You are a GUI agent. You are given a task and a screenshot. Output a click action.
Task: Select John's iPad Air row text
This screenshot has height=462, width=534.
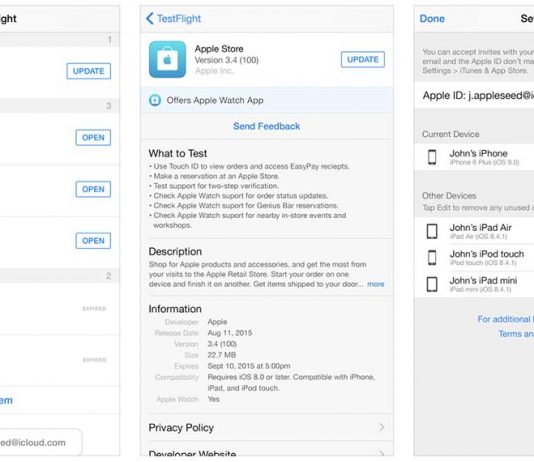pyautogui.click(x=480, y=227)
